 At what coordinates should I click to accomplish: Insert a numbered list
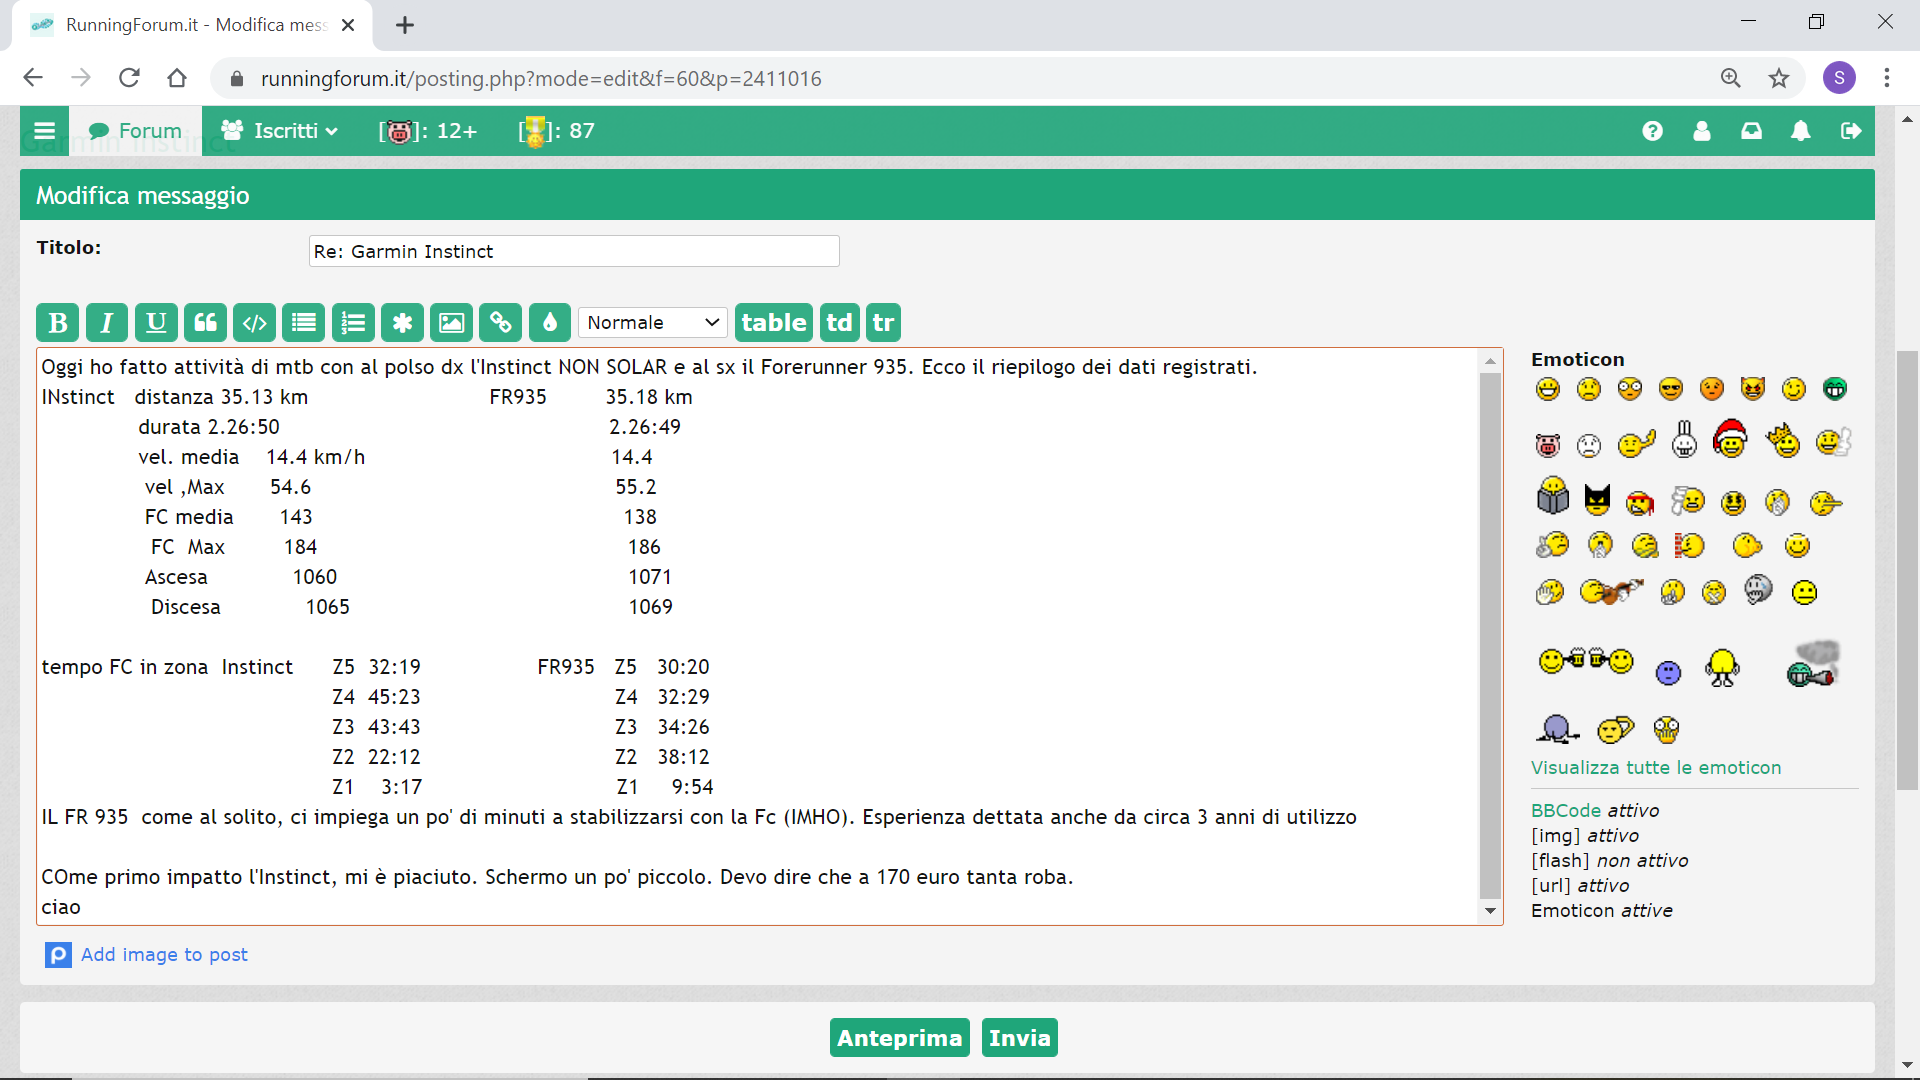[x=353, y=323]
